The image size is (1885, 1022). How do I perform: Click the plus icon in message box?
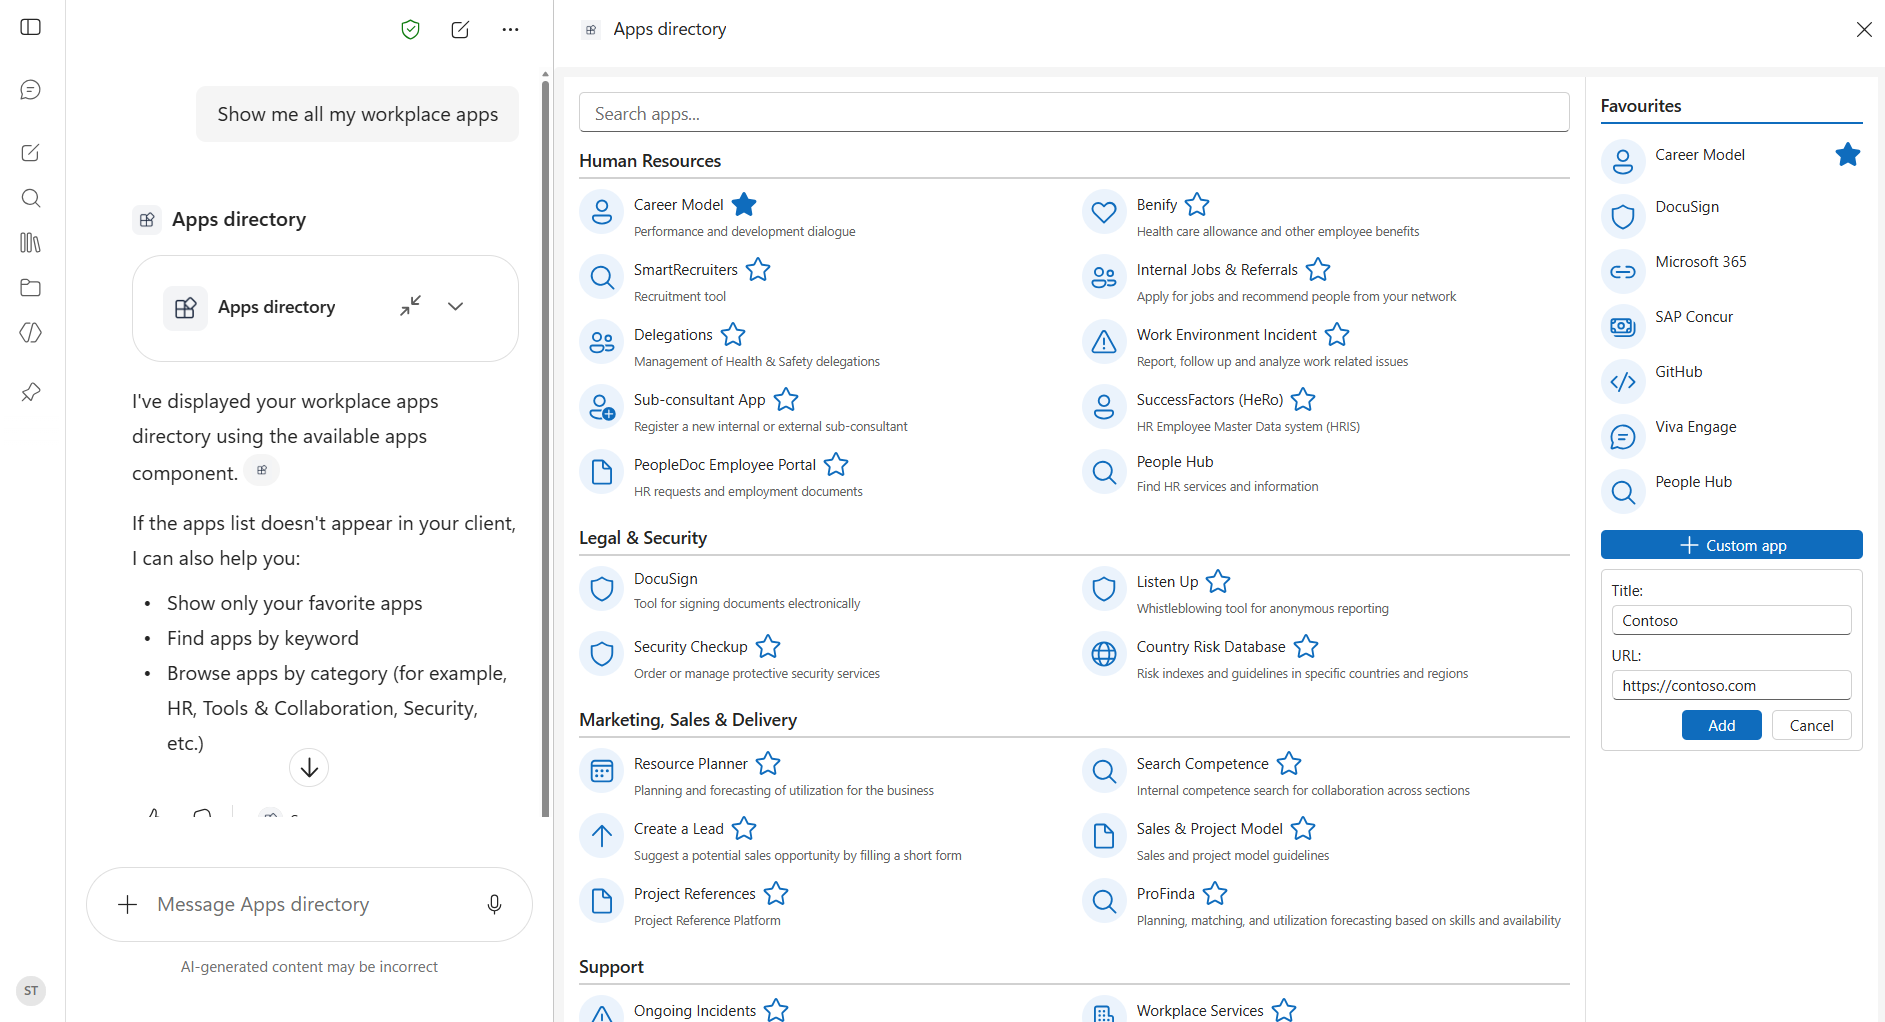coord(127,904)
